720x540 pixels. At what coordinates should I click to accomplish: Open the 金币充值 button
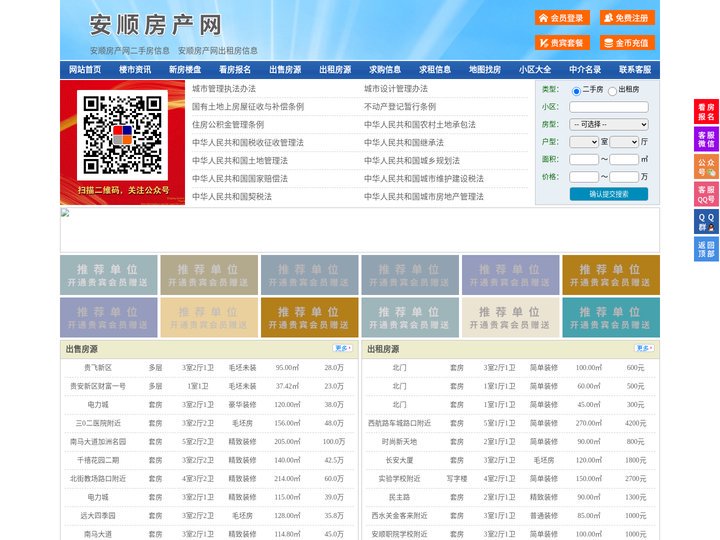[627, 43]
